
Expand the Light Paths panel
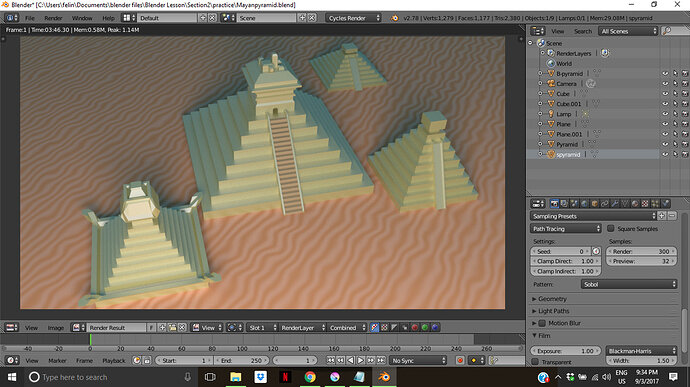coord(553,311)
